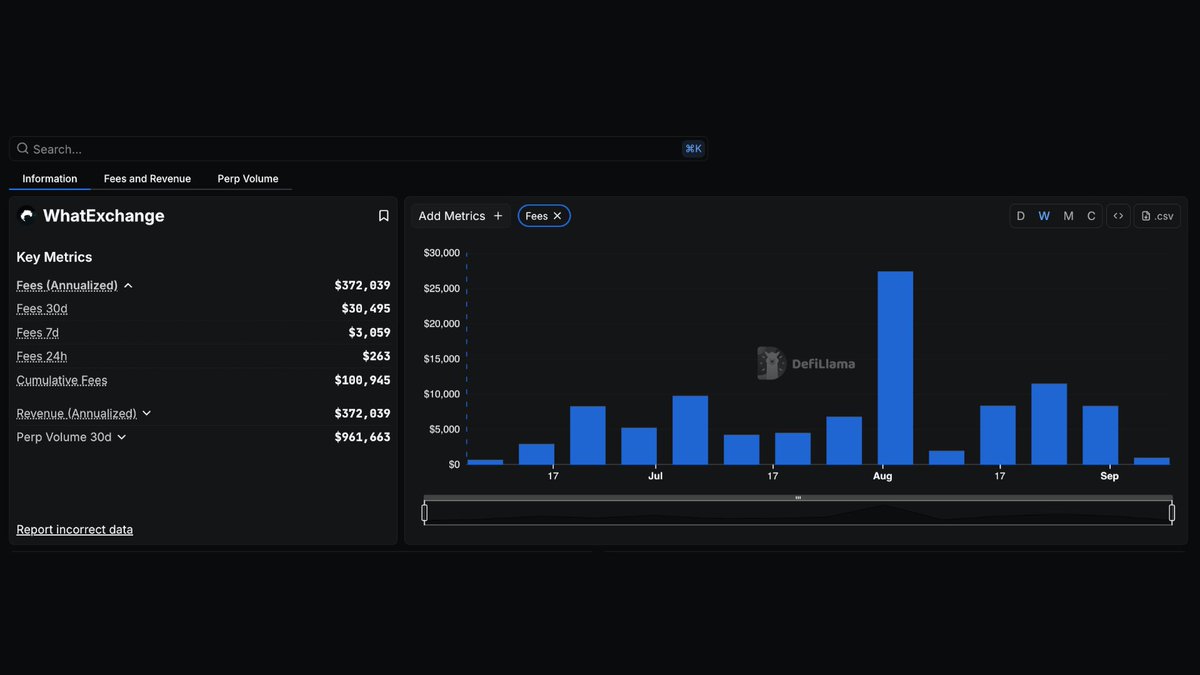This screenshot has height=675, width=1200.
Task: Click the $961,663 Perp Volume value
Action: coord(362,437)
